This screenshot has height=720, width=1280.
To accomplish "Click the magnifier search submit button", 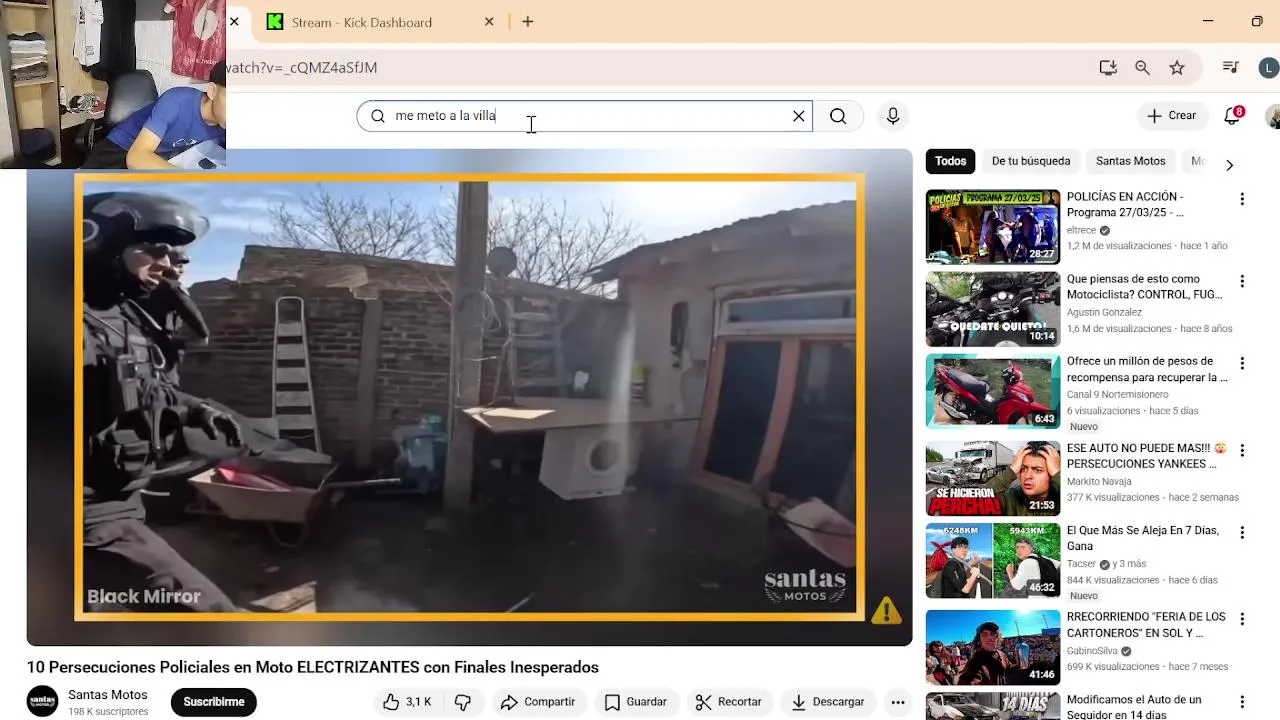I will coord(838,116).
